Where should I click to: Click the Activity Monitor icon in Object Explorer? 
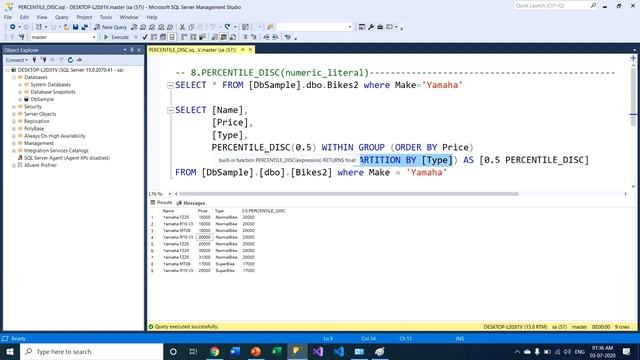[80, 60]
